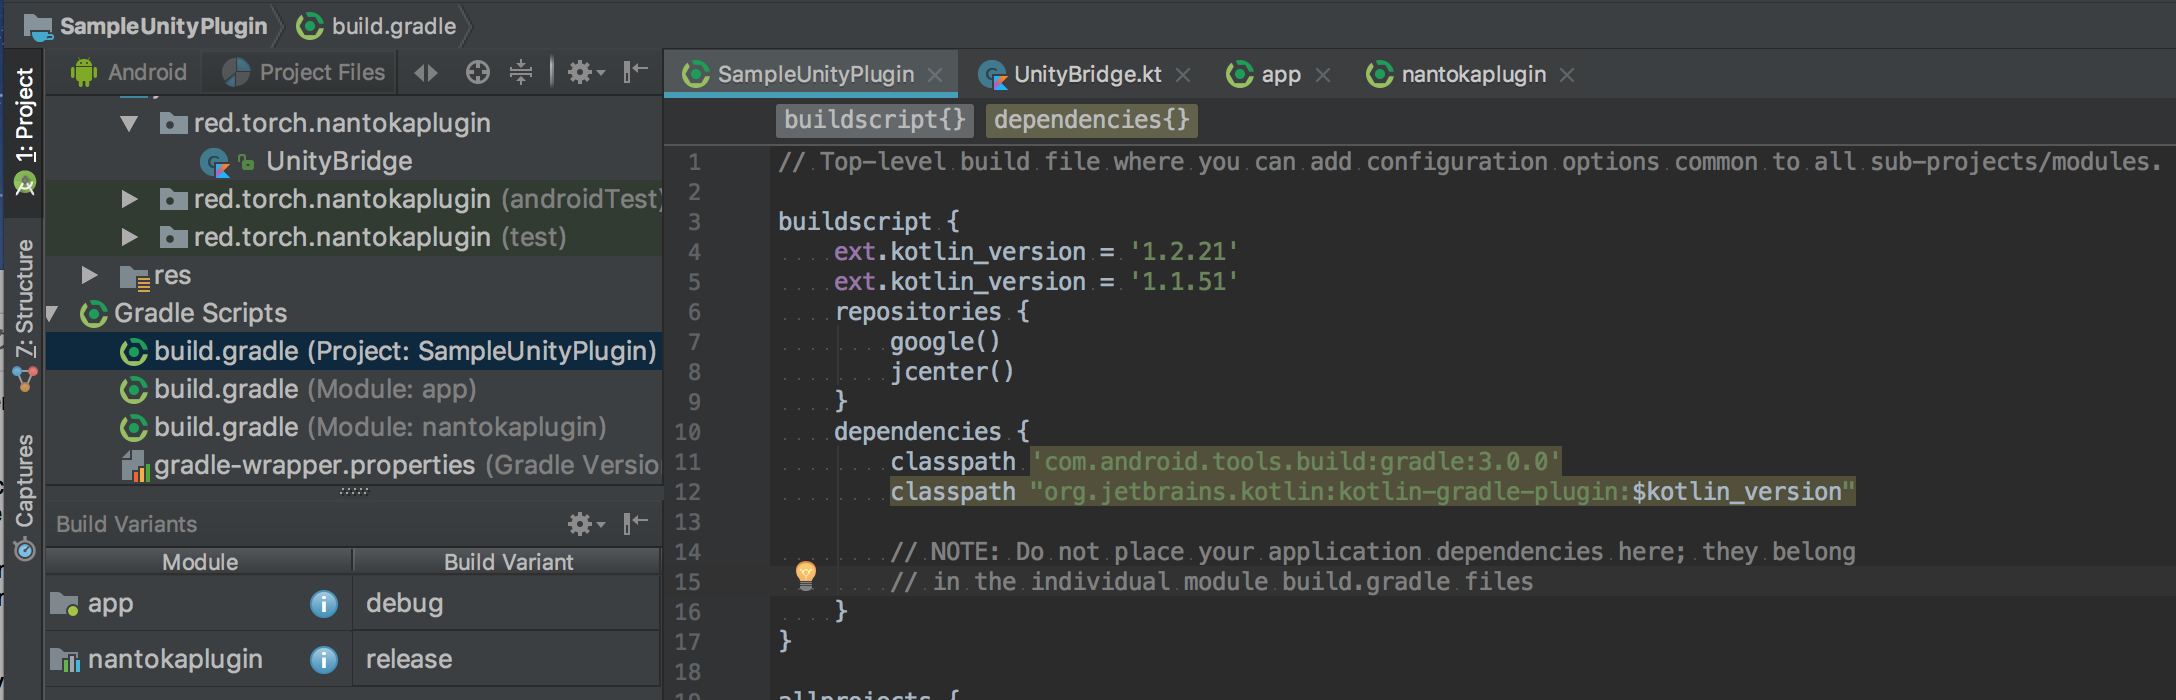Viewport: 2176px width, 700px height.
Task: Collapse the Gradle Scripts node
Action: pos(52,313)
